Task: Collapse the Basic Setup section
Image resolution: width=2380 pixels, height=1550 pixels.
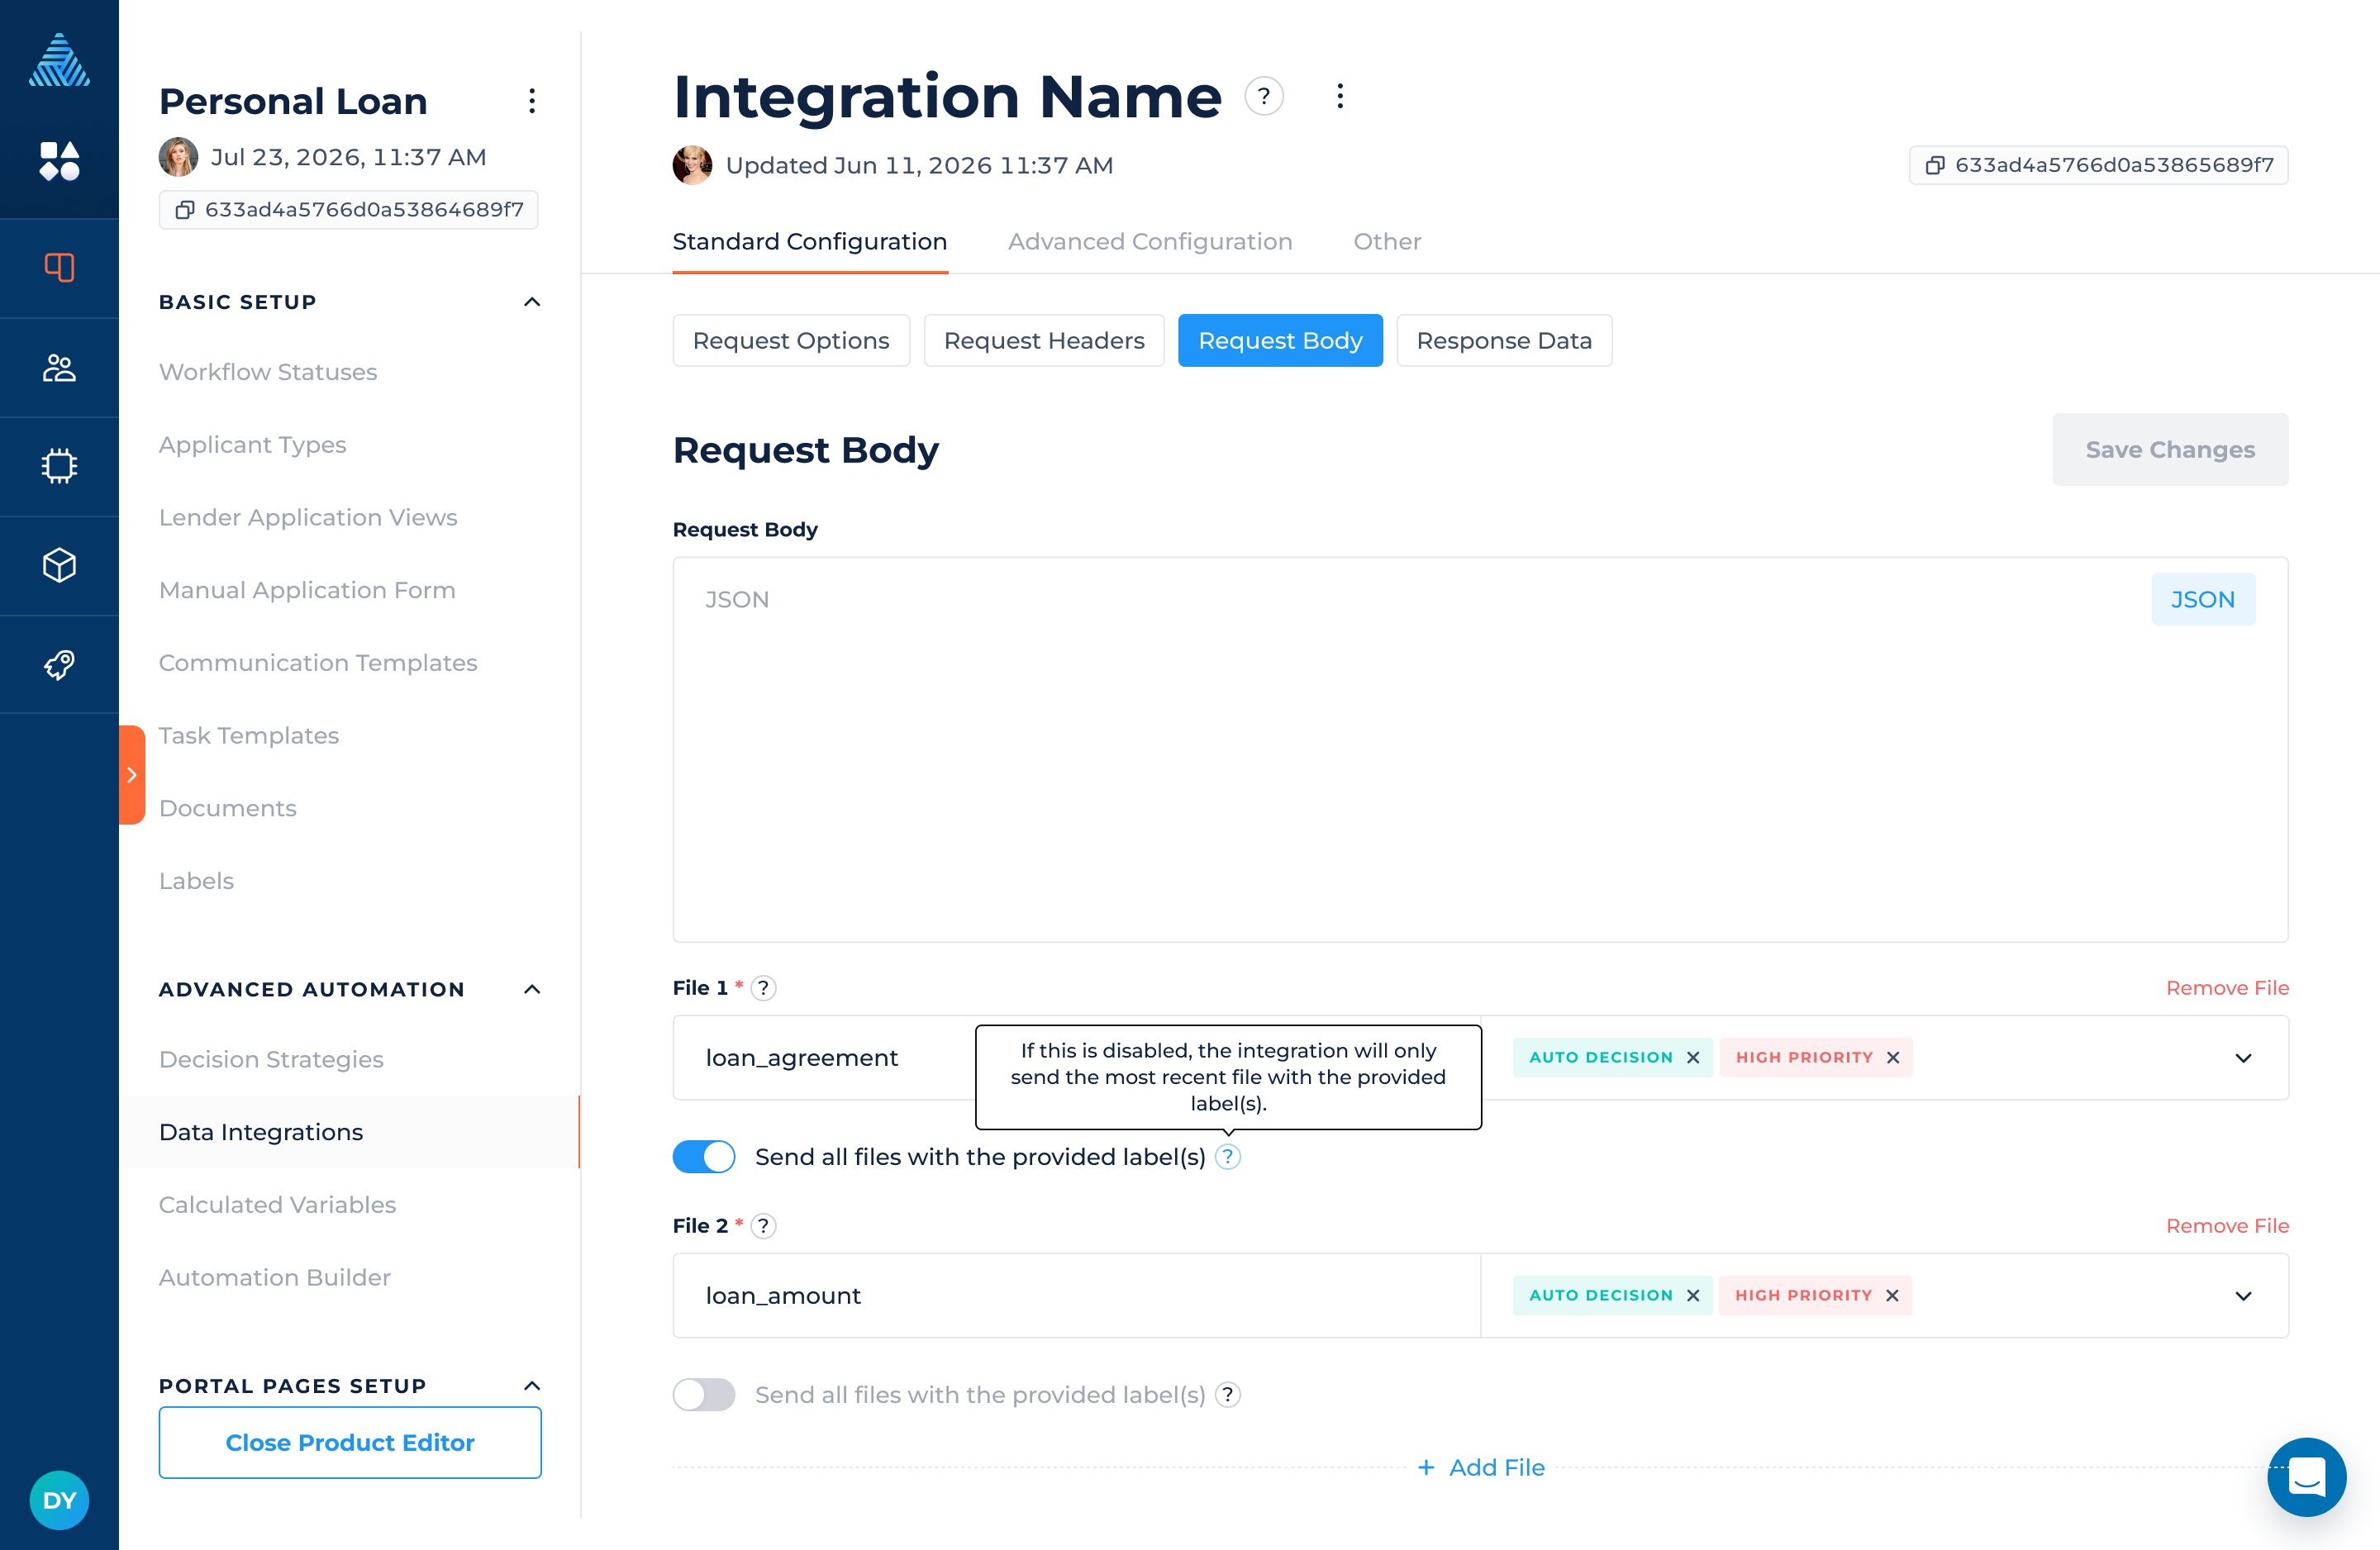Action: (532, 302)
